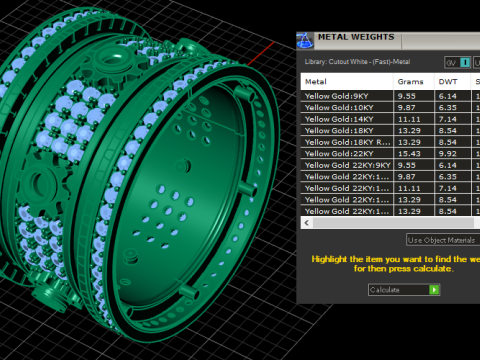Viewport: 480px width, 360px height.
Task: Click the lower gear on the ring model
Action: pos(43,185)
